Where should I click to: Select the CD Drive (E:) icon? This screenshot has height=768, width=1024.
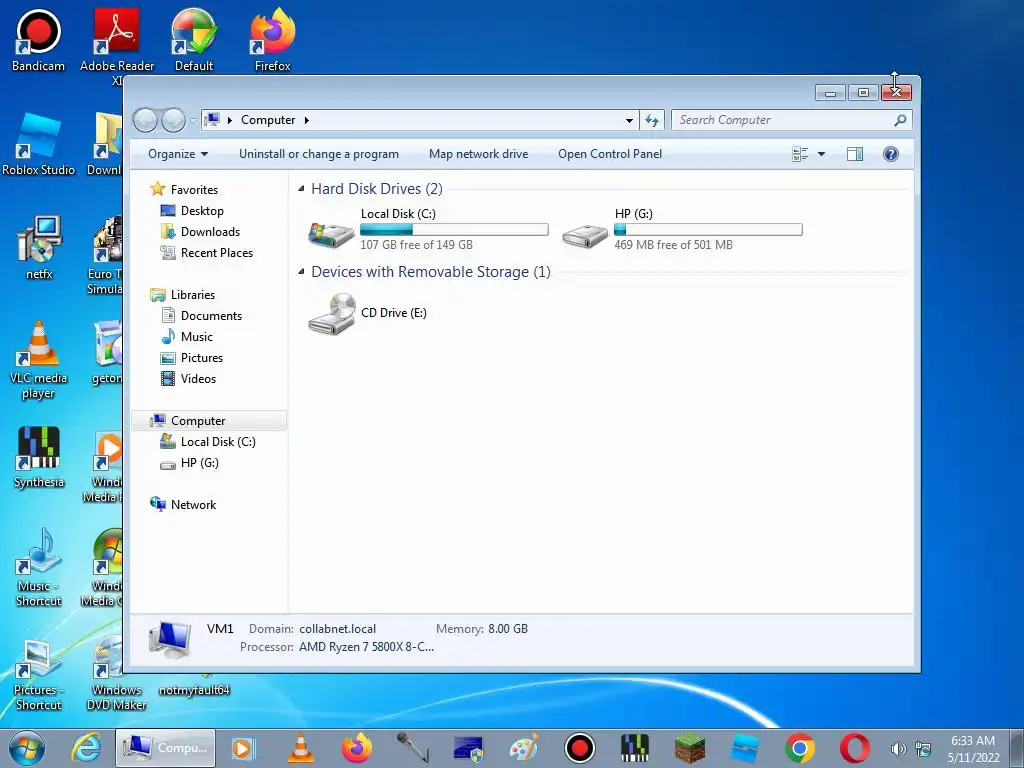pos(332,313)
